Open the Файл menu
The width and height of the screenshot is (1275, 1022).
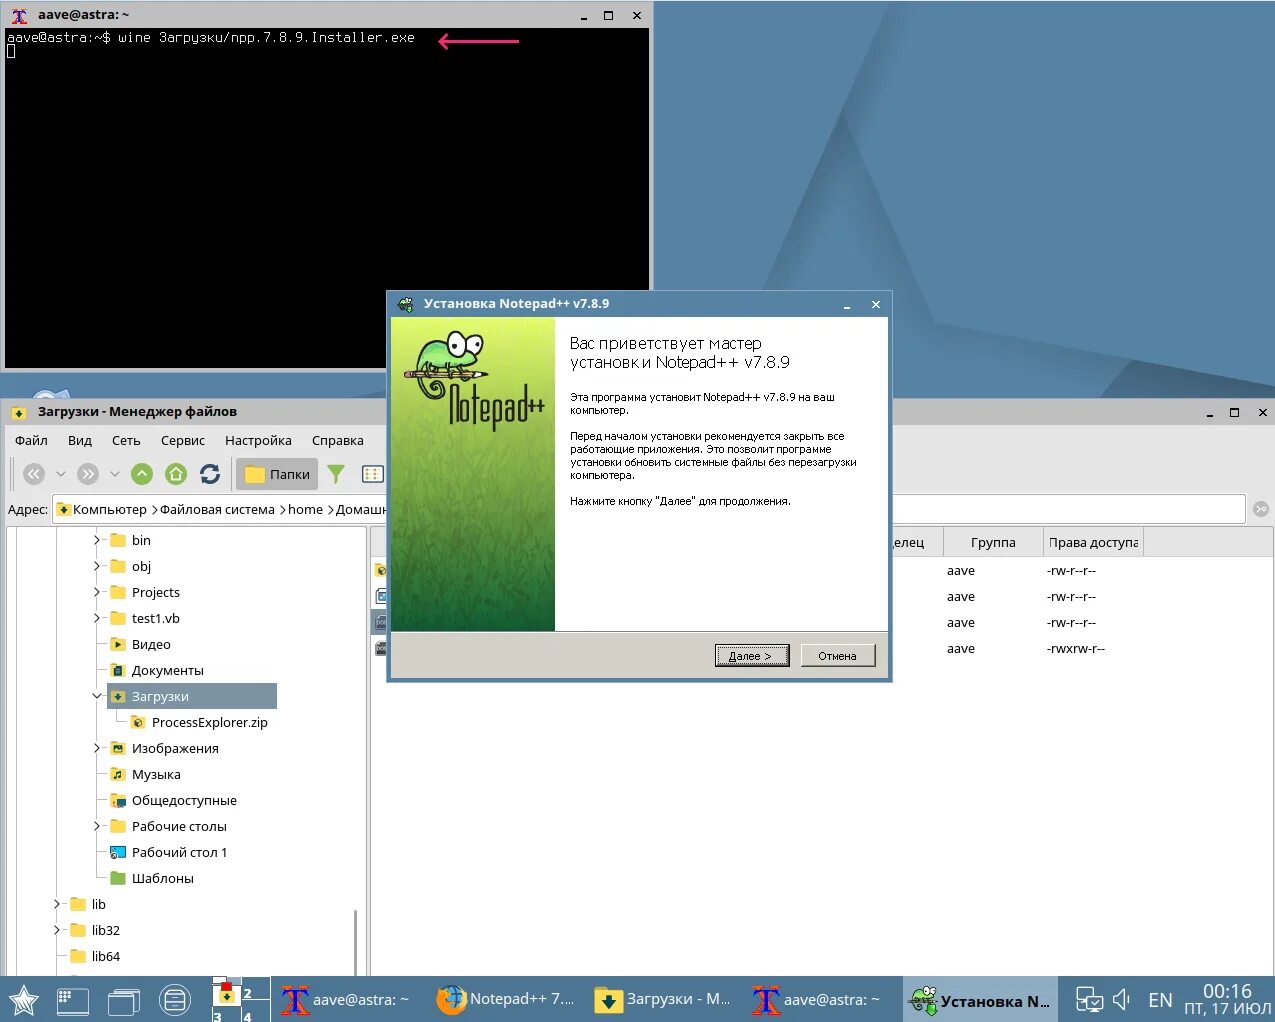pyautogui.click(x=31, y=440)
